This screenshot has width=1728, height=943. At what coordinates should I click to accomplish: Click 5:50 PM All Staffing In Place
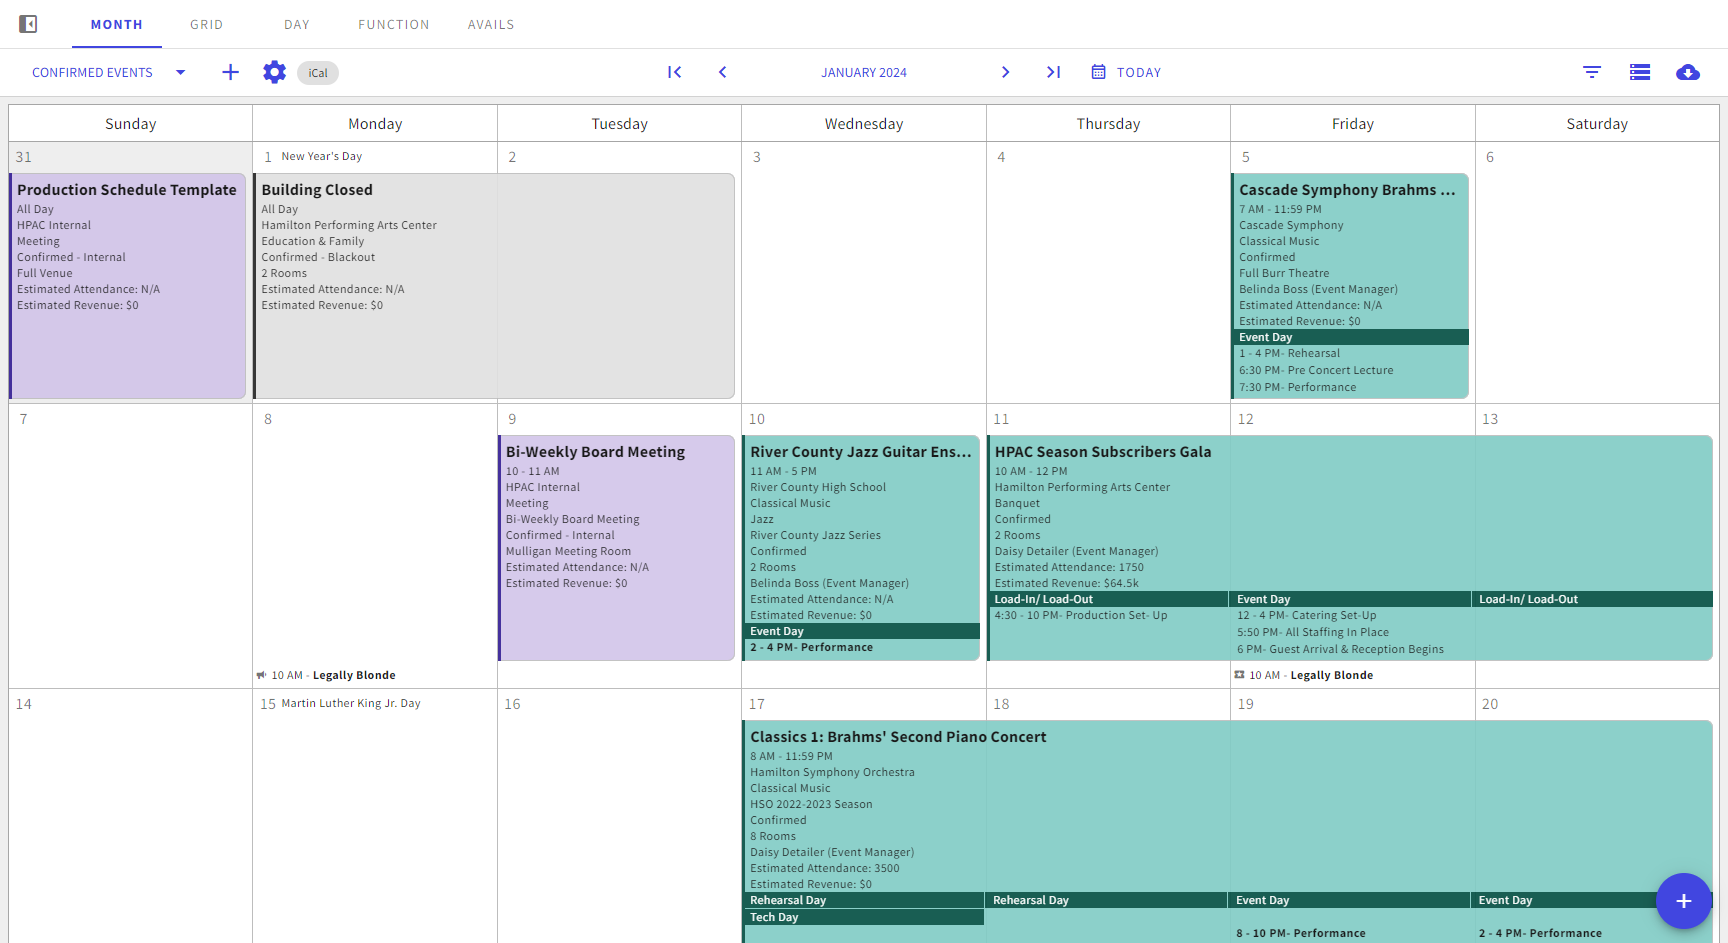[1313, 632]
